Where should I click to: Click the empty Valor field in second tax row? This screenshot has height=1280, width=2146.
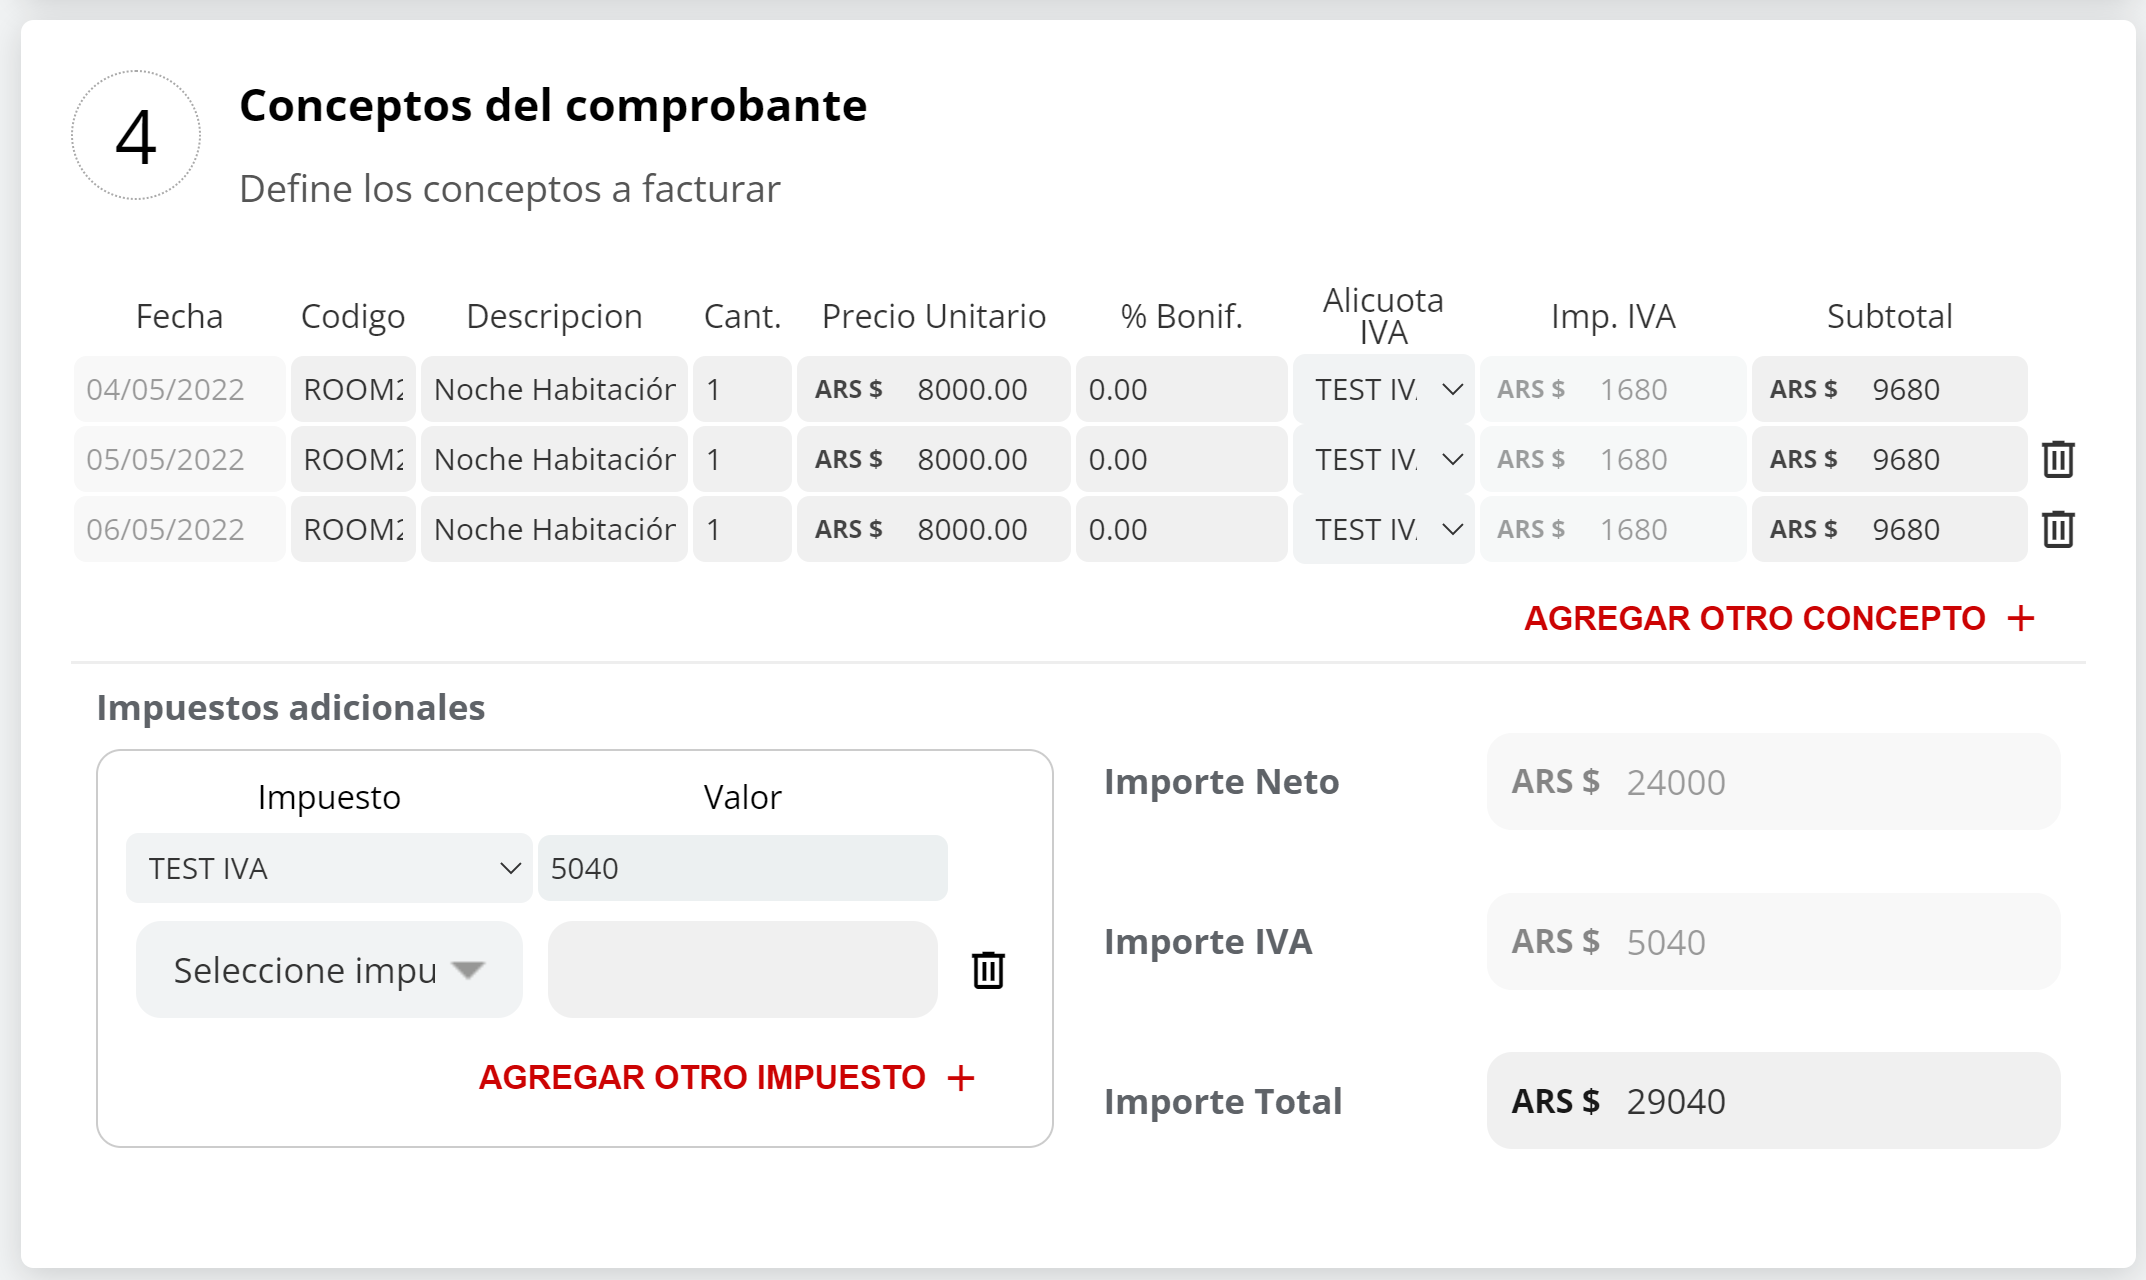tap(742, 970)
